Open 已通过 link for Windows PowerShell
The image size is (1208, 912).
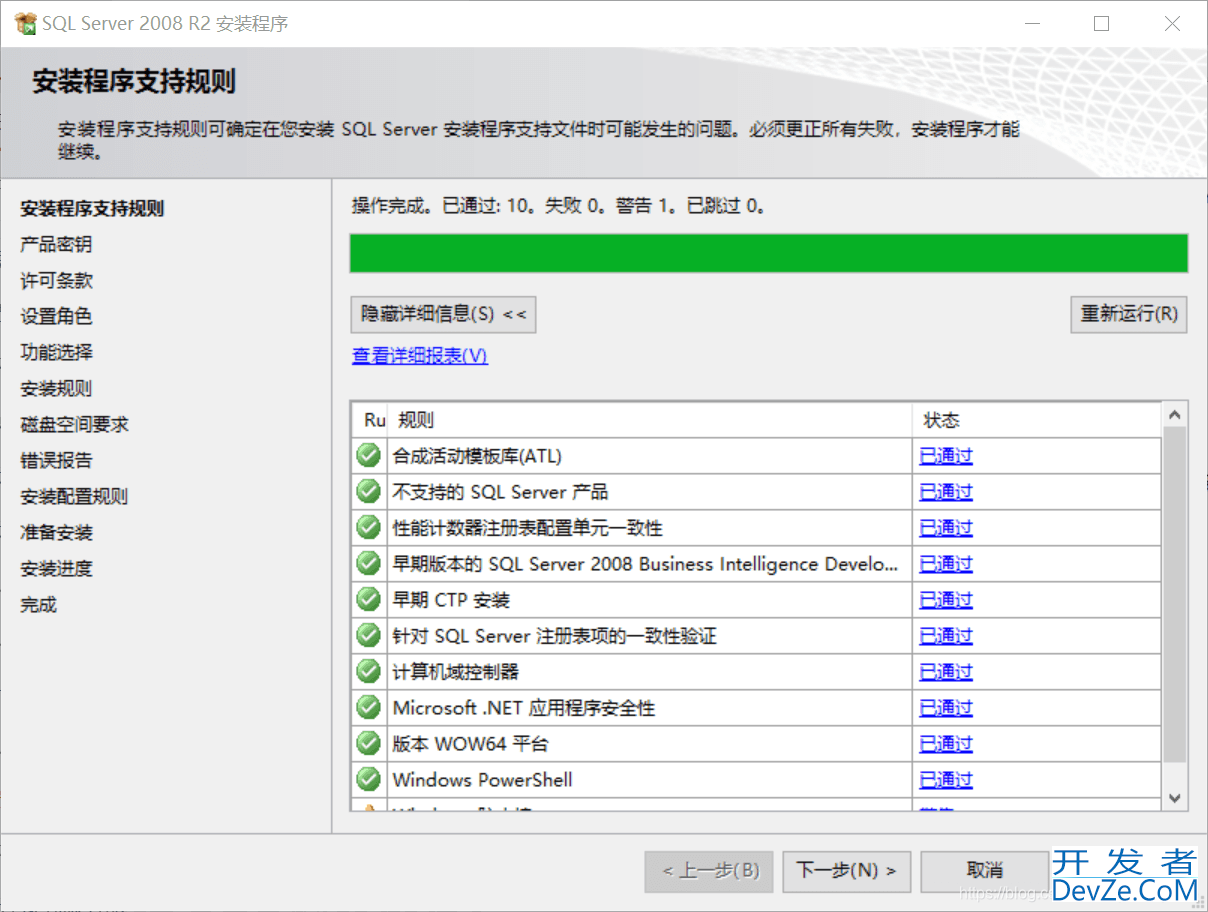(946, 780)
